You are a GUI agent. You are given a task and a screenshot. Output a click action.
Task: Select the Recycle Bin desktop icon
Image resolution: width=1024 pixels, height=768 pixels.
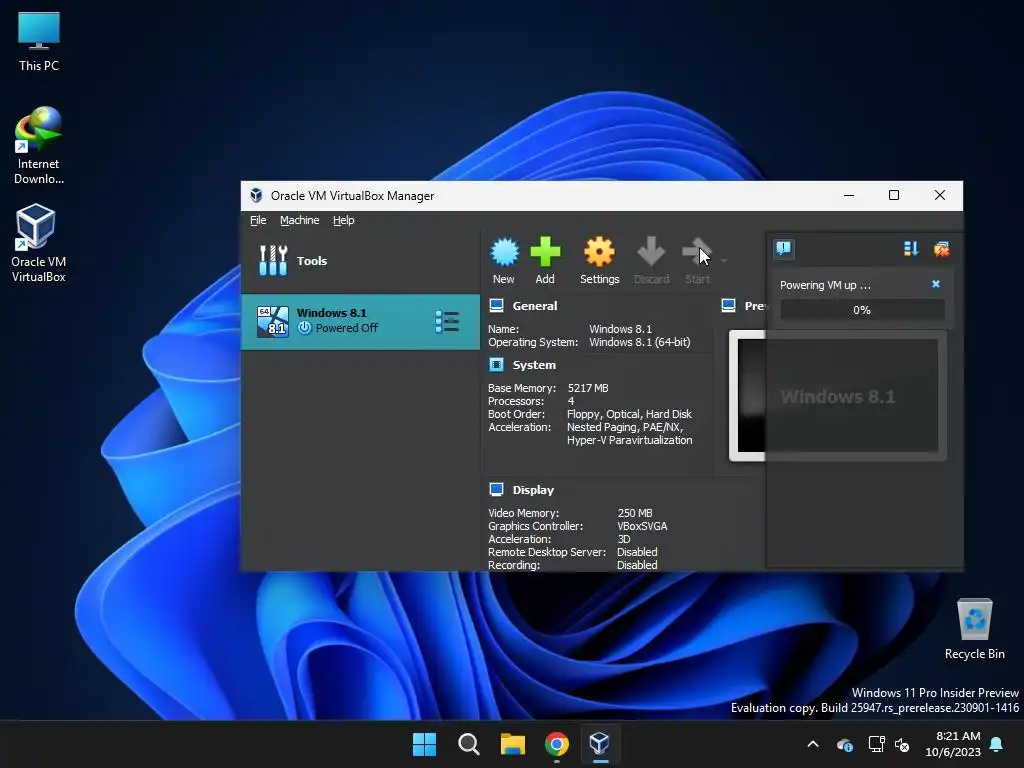coord(974,629)
